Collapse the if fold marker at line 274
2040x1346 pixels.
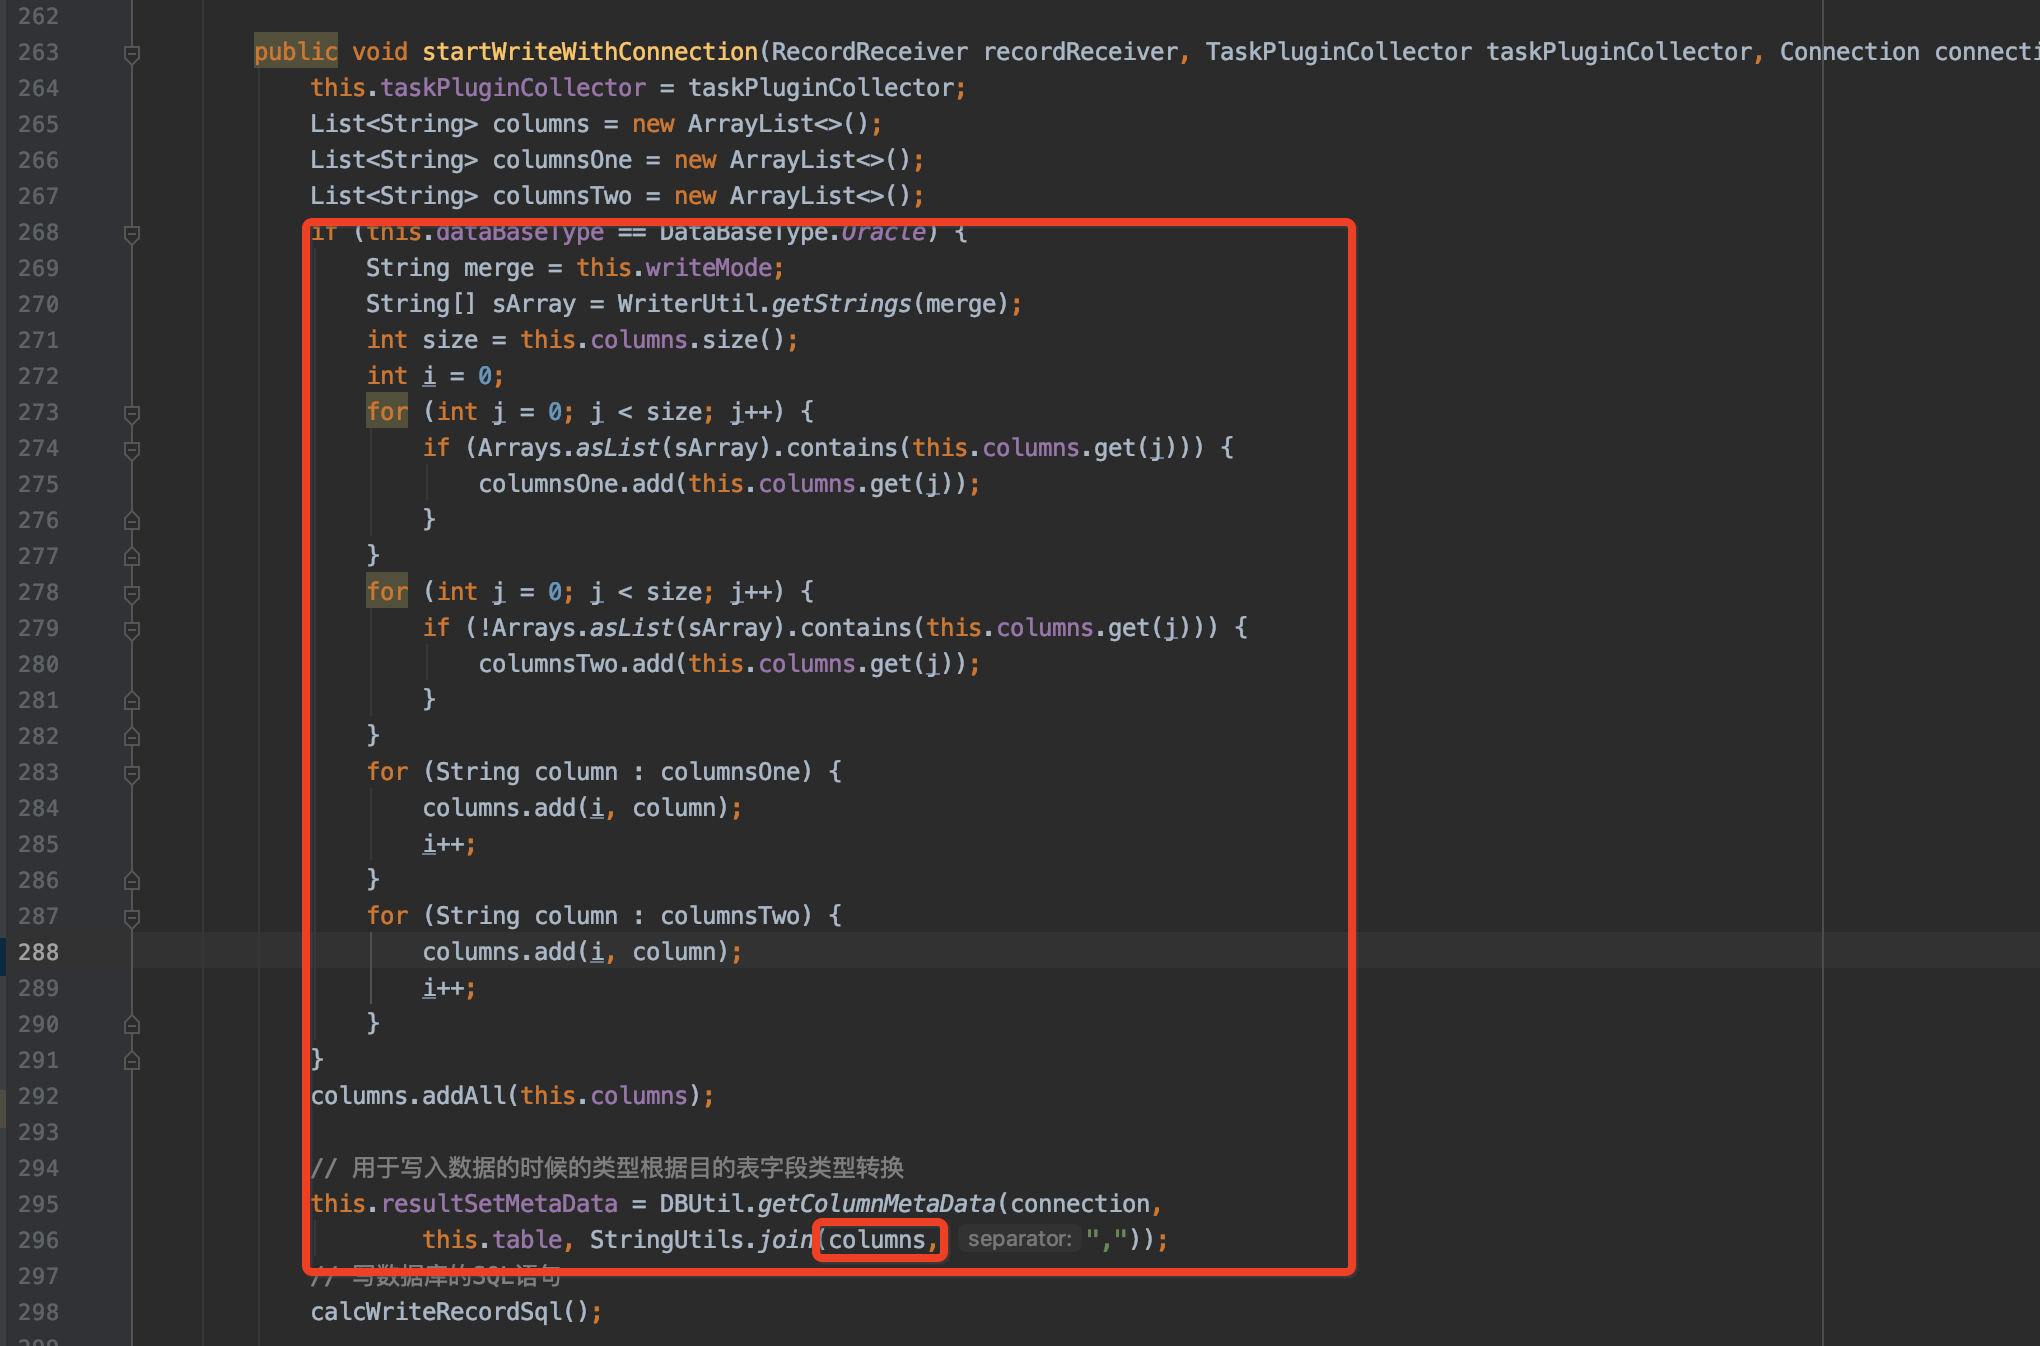click(131, 449)
